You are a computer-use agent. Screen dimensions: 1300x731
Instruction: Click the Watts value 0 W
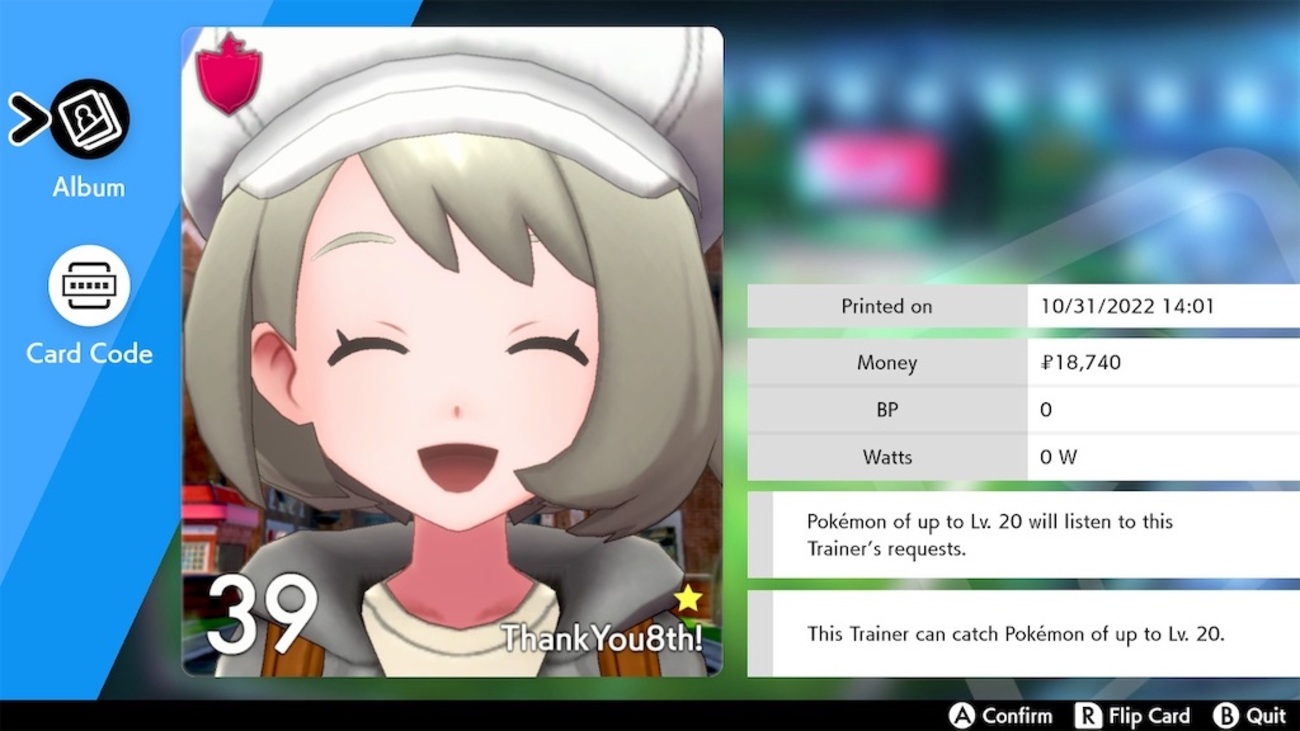coord(1059,457)
